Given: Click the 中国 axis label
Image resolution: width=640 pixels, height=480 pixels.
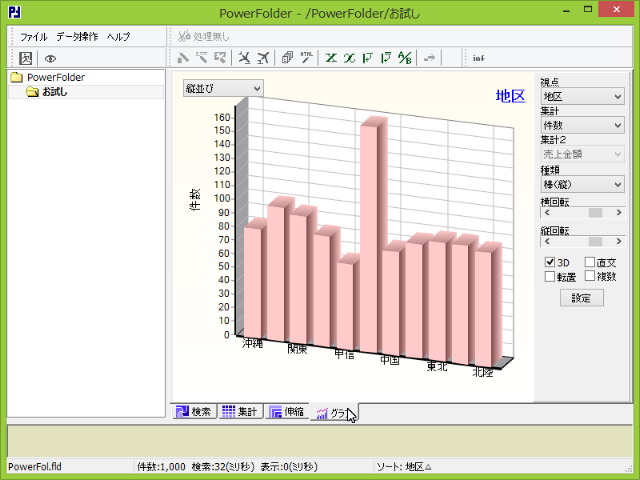Looking at the screenshot, I should click(x=390, y=360).
